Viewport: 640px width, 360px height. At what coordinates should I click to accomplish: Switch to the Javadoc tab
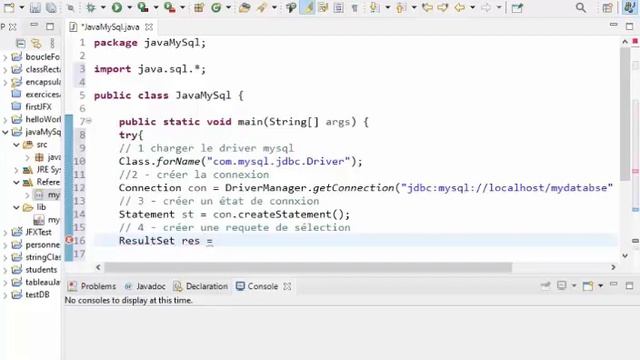145,286
